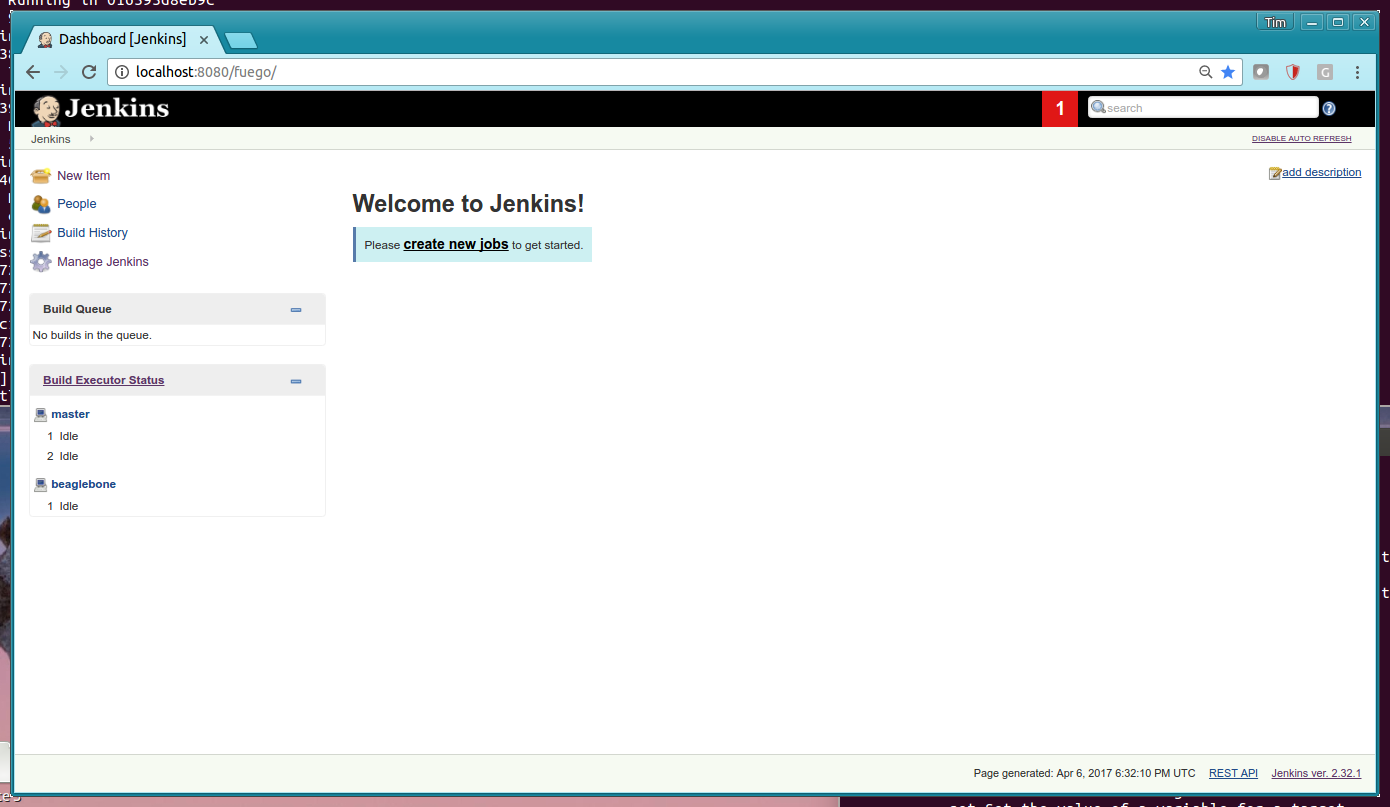1390x807 pixels.
Task: Click the Jenkins ver. 2.32.1 link
Action: pos(1316,773)
